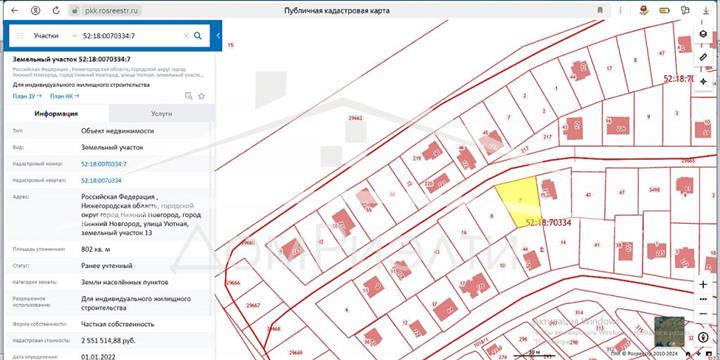The width and height of the screenshot is (720, 360).
Task: Open the map layers panel
Action: (703, 34)
